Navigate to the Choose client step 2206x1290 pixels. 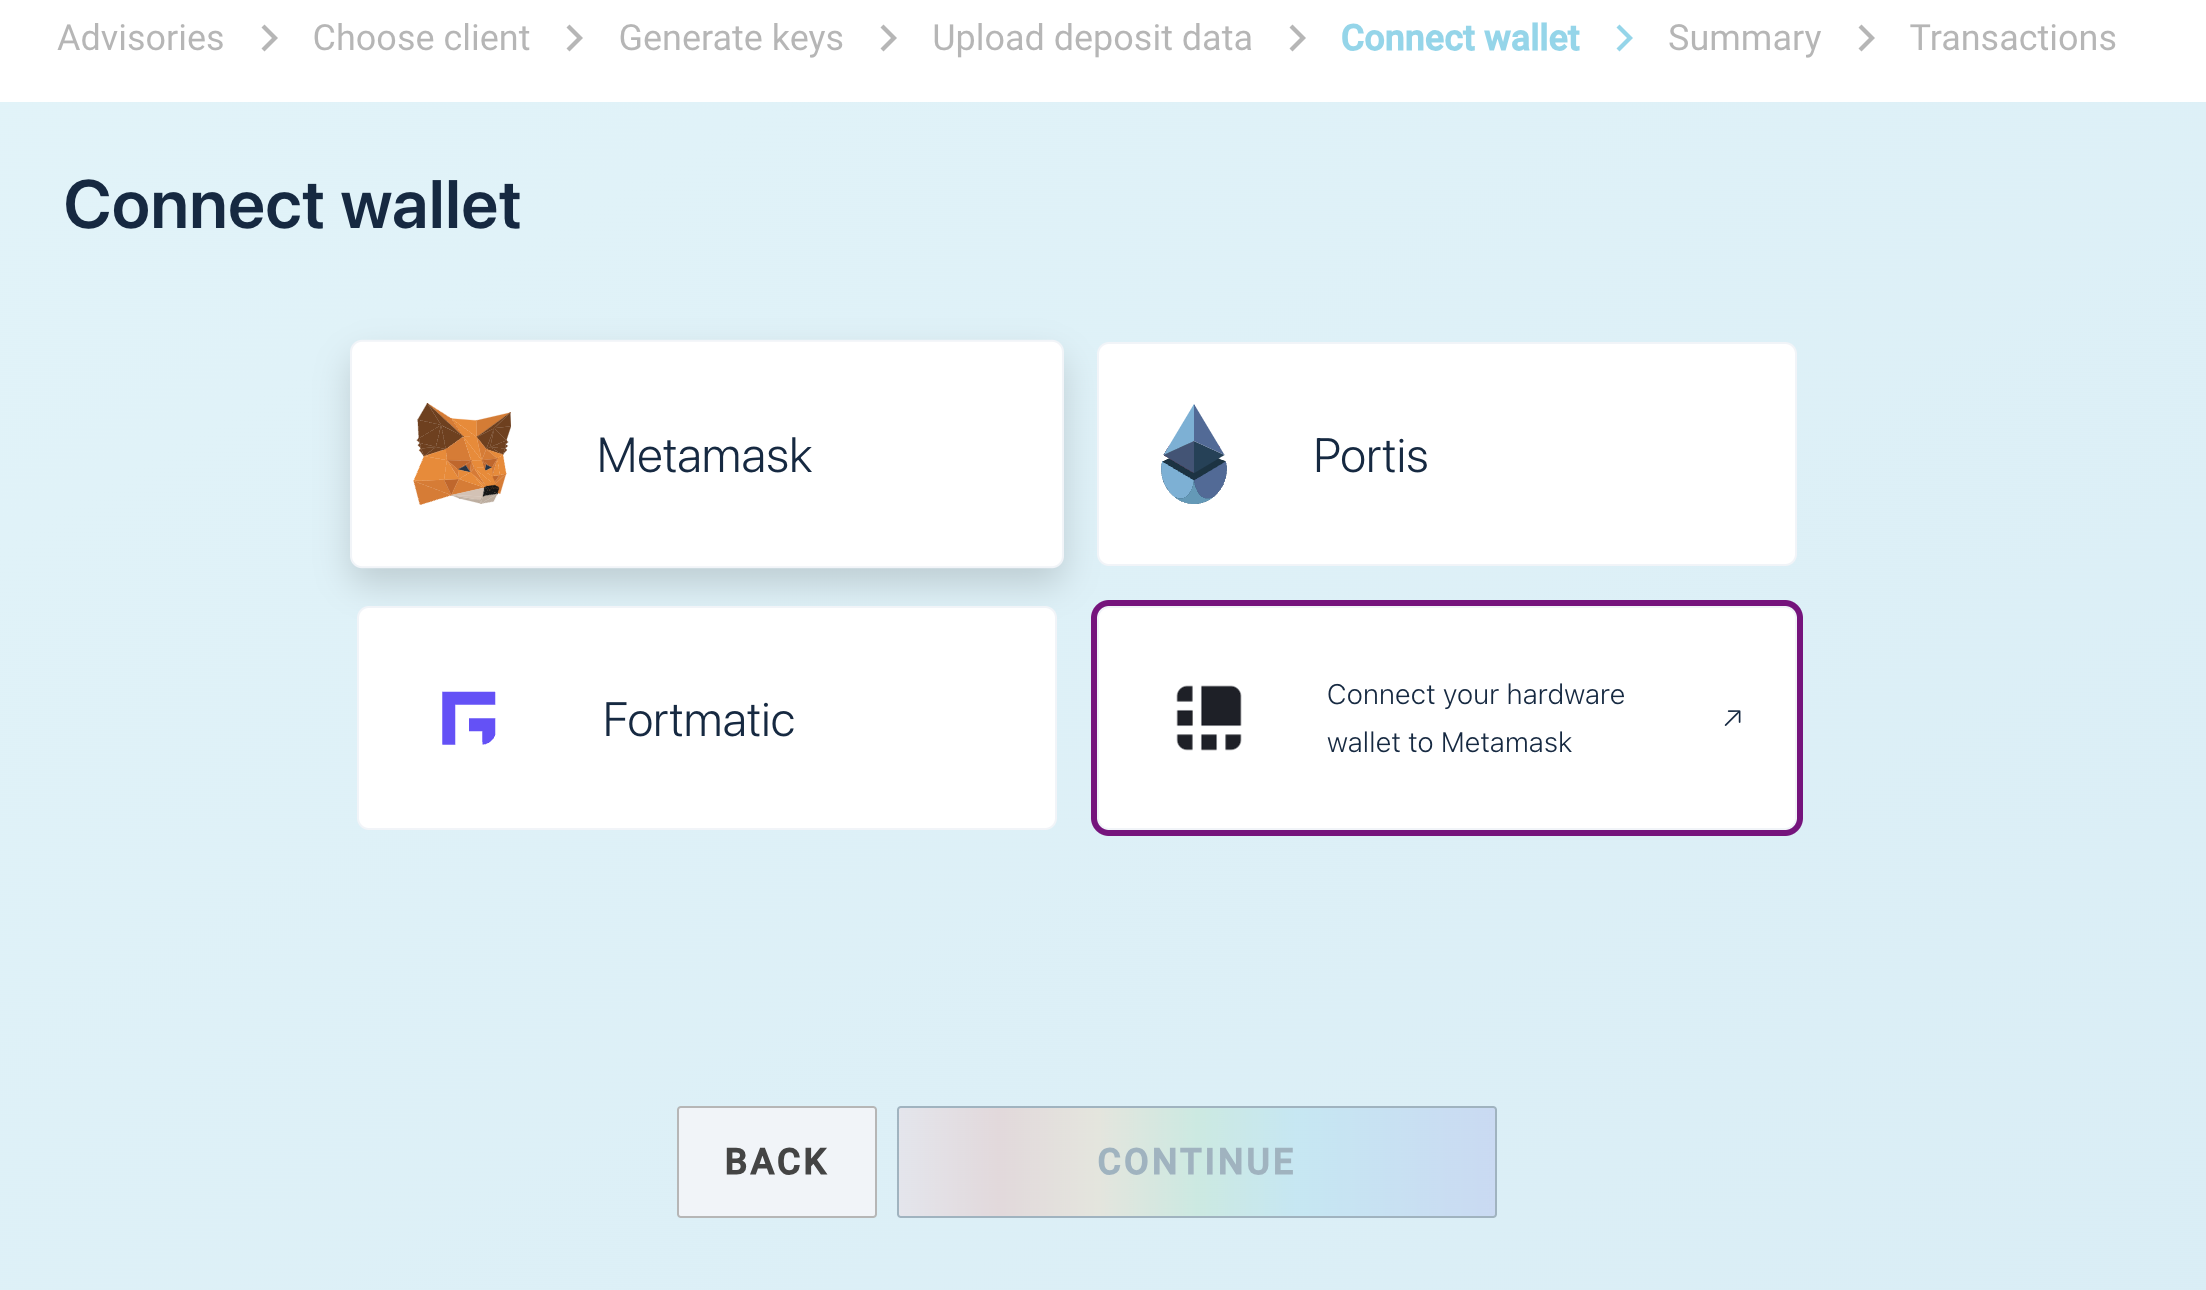click(421, 38)
